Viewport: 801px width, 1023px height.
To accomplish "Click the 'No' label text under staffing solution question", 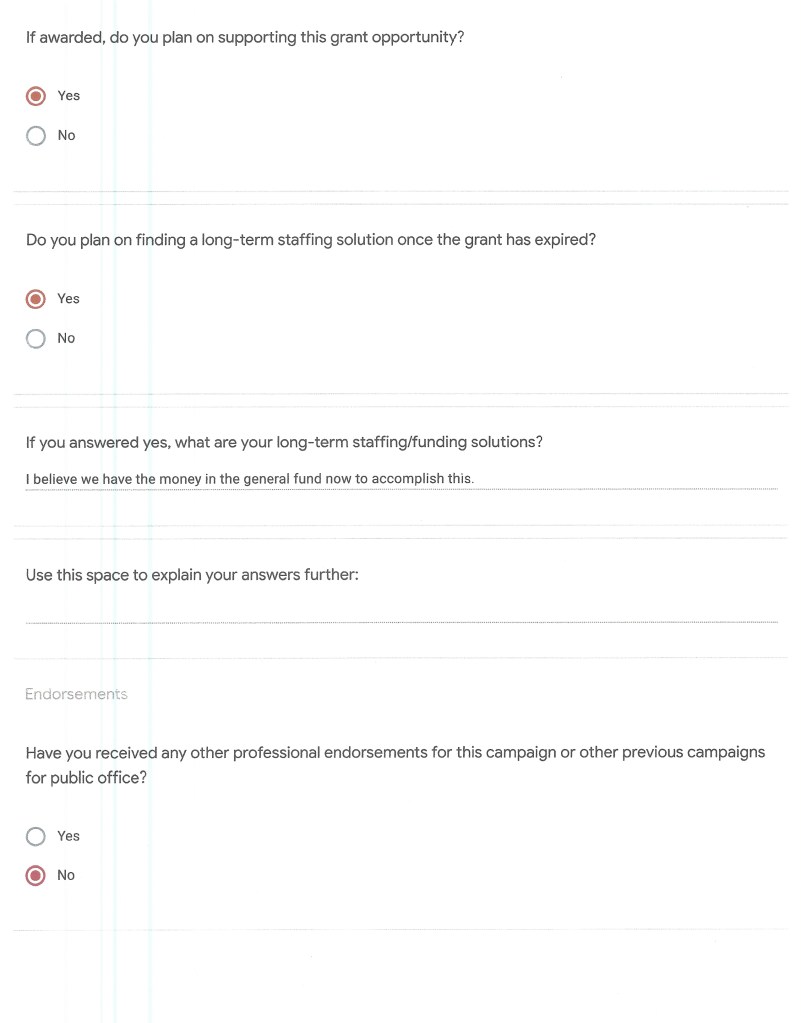I will (x=66, y=339).
